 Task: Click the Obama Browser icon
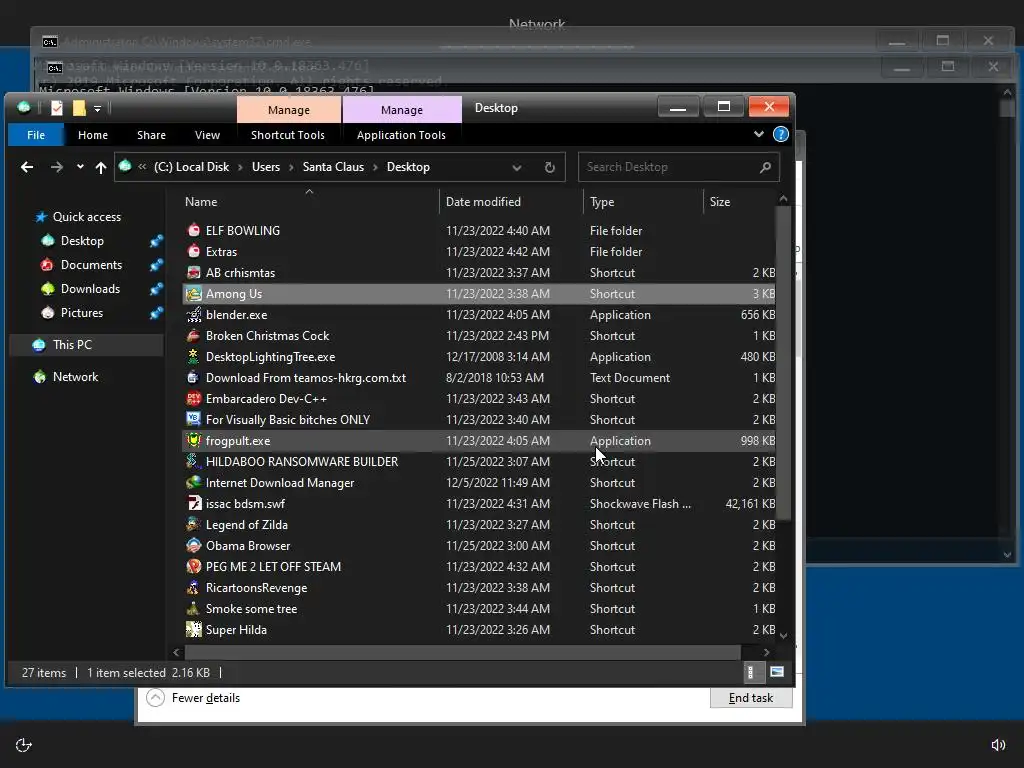point(193,545)
